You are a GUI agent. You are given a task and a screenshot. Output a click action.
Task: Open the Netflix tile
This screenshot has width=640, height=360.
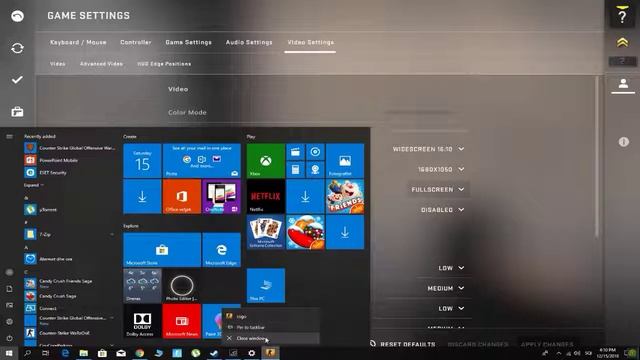point(266,196)
